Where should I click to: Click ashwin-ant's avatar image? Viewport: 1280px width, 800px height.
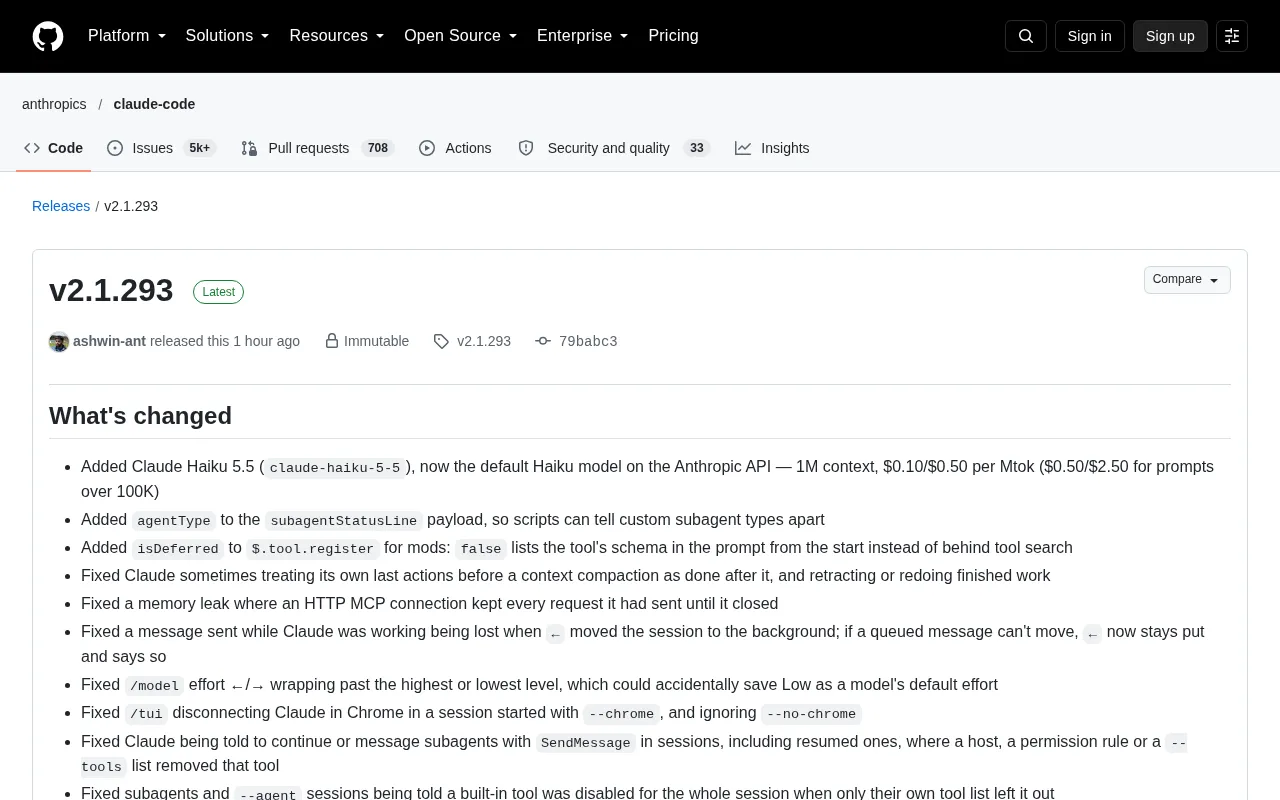click(x=59, y=342)
